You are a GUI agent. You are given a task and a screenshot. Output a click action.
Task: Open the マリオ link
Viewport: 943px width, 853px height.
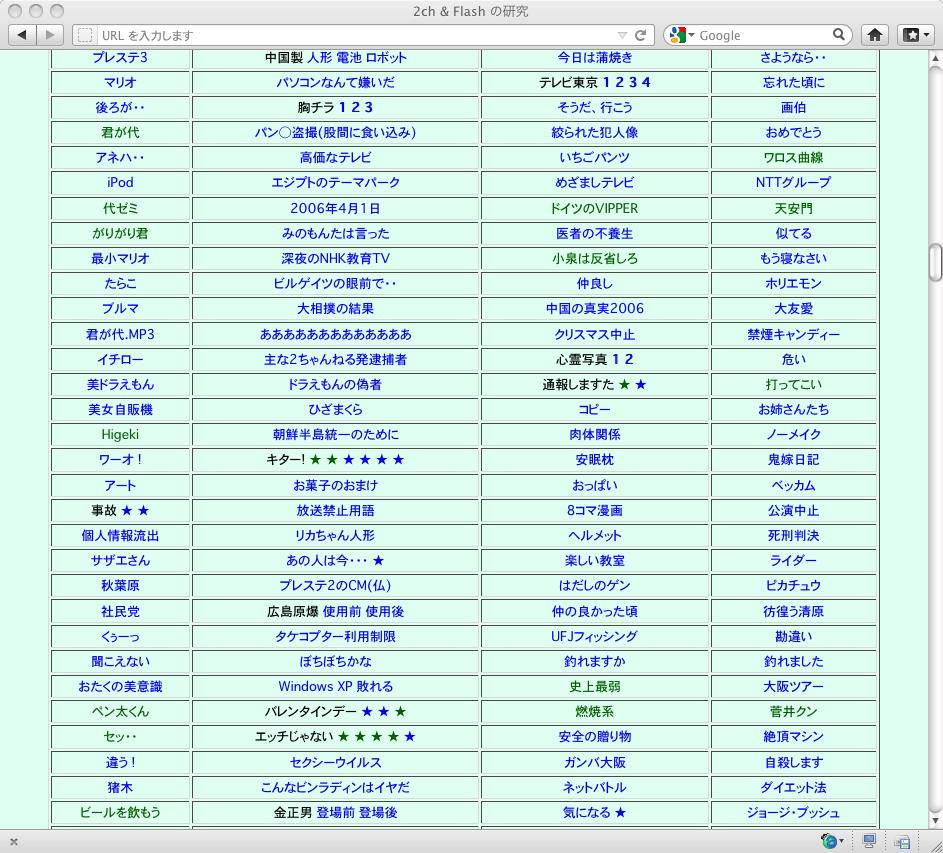120,82
